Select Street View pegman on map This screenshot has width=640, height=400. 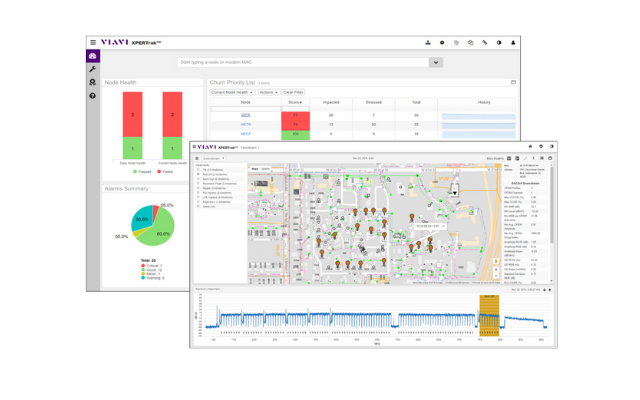pyautogui.click(x=496, y=261)
